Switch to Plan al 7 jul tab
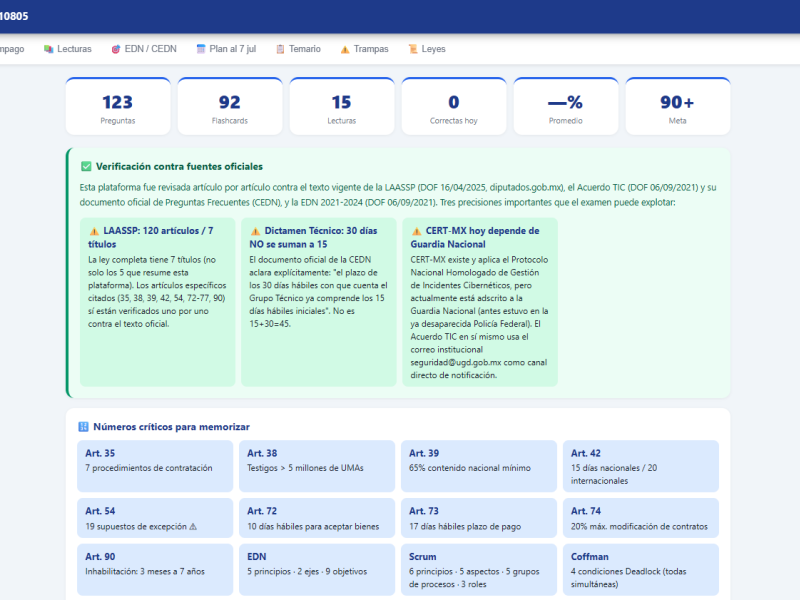Image resolution: width=800 pixels, height=600 pixels. point(226,49)
